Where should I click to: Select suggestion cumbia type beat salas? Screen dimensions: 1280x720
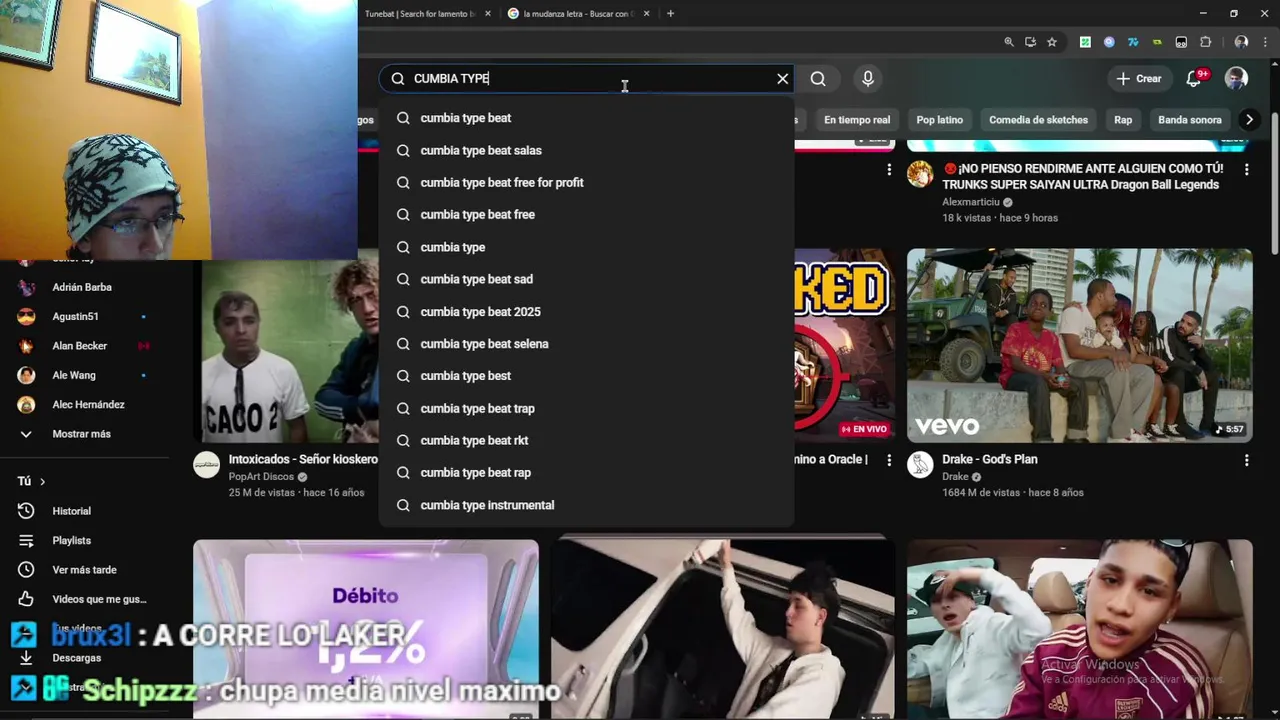[586, 150]
